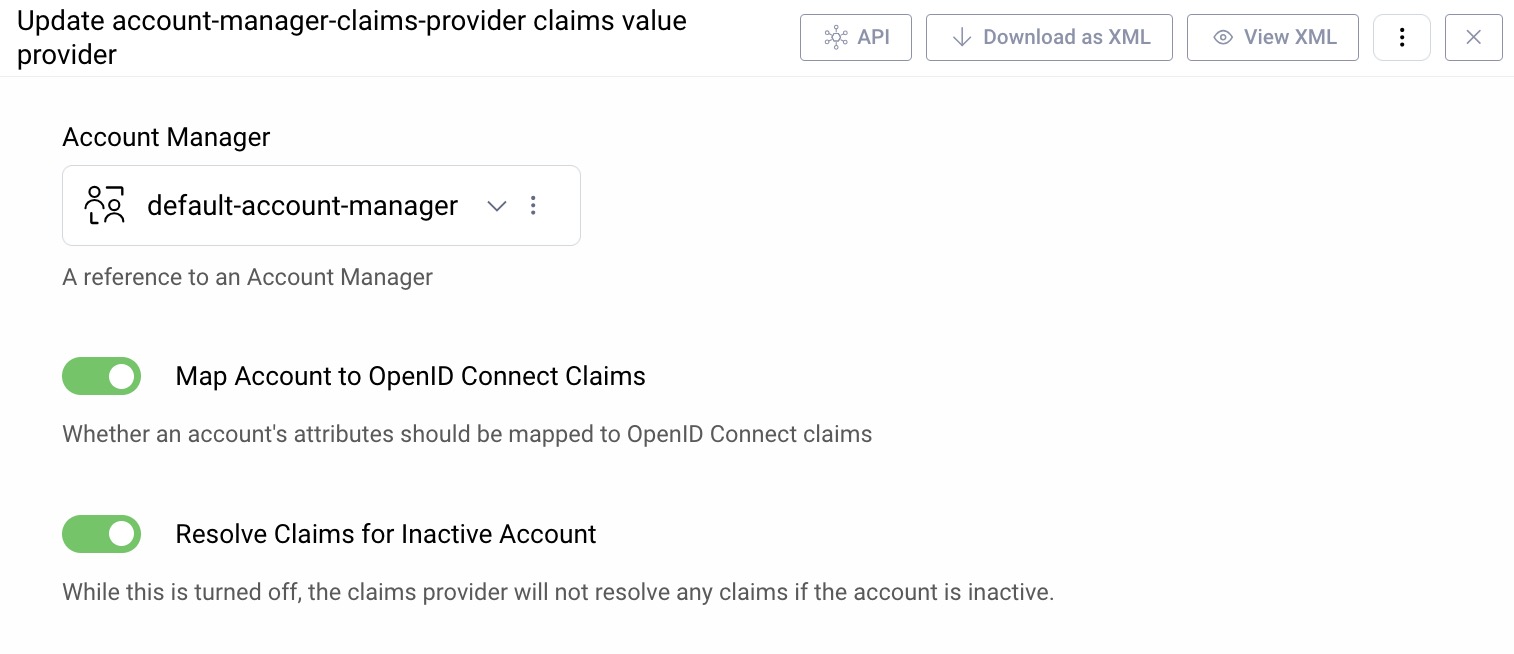Open the overflow menu next to View XML
1514x654 pixels.
(x=1402, y=37)
